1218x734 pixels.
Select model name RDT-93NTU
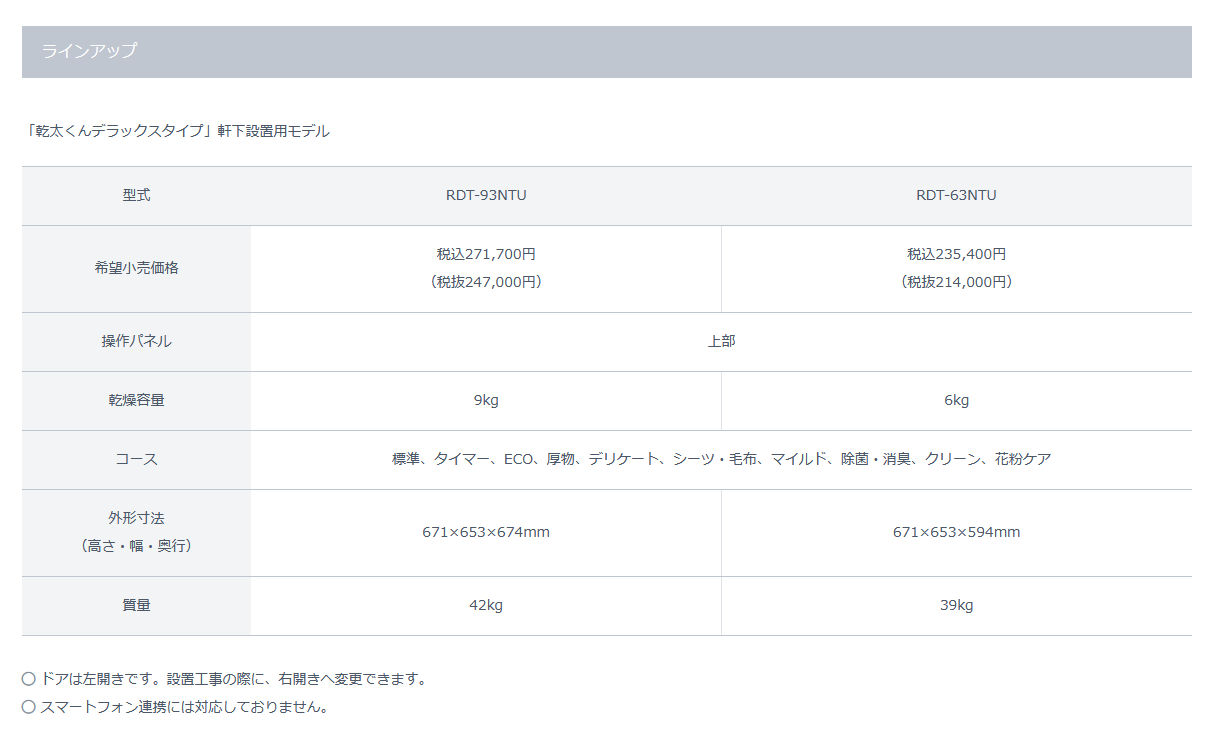[486, 195]
